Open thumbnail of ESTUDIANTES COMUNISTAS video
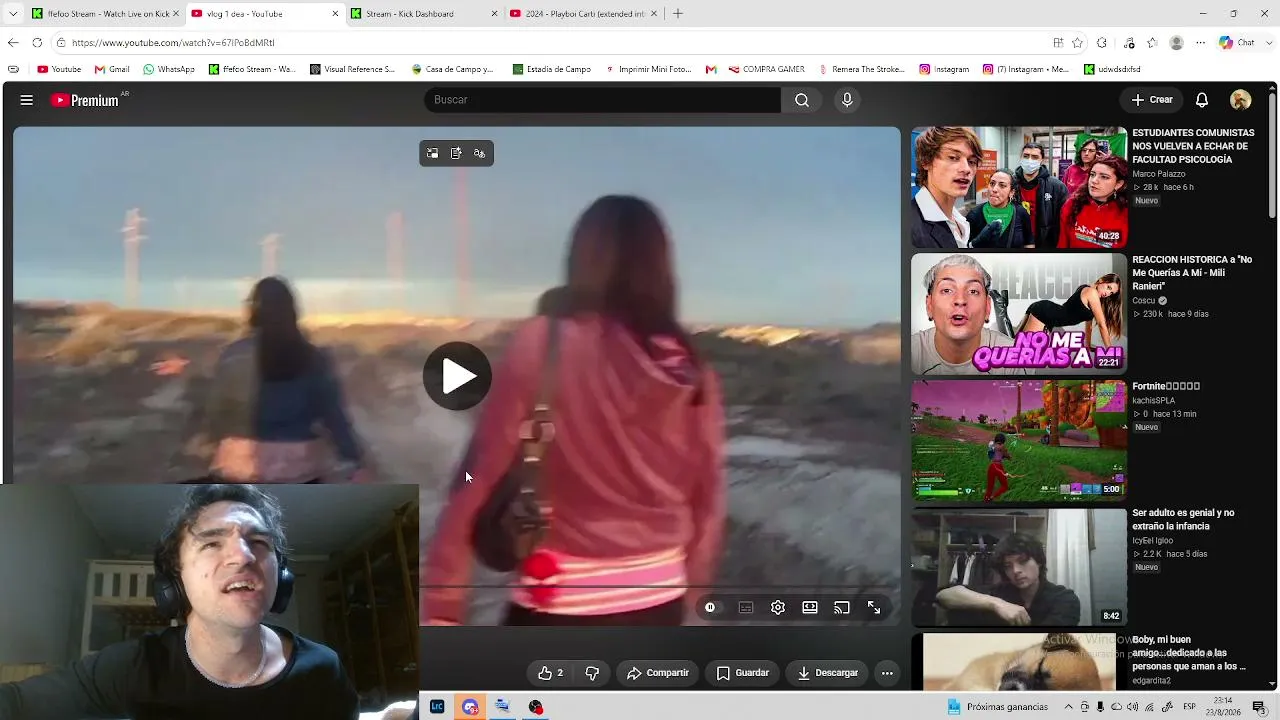1280x720 pixels. [x=1019, y=187]
